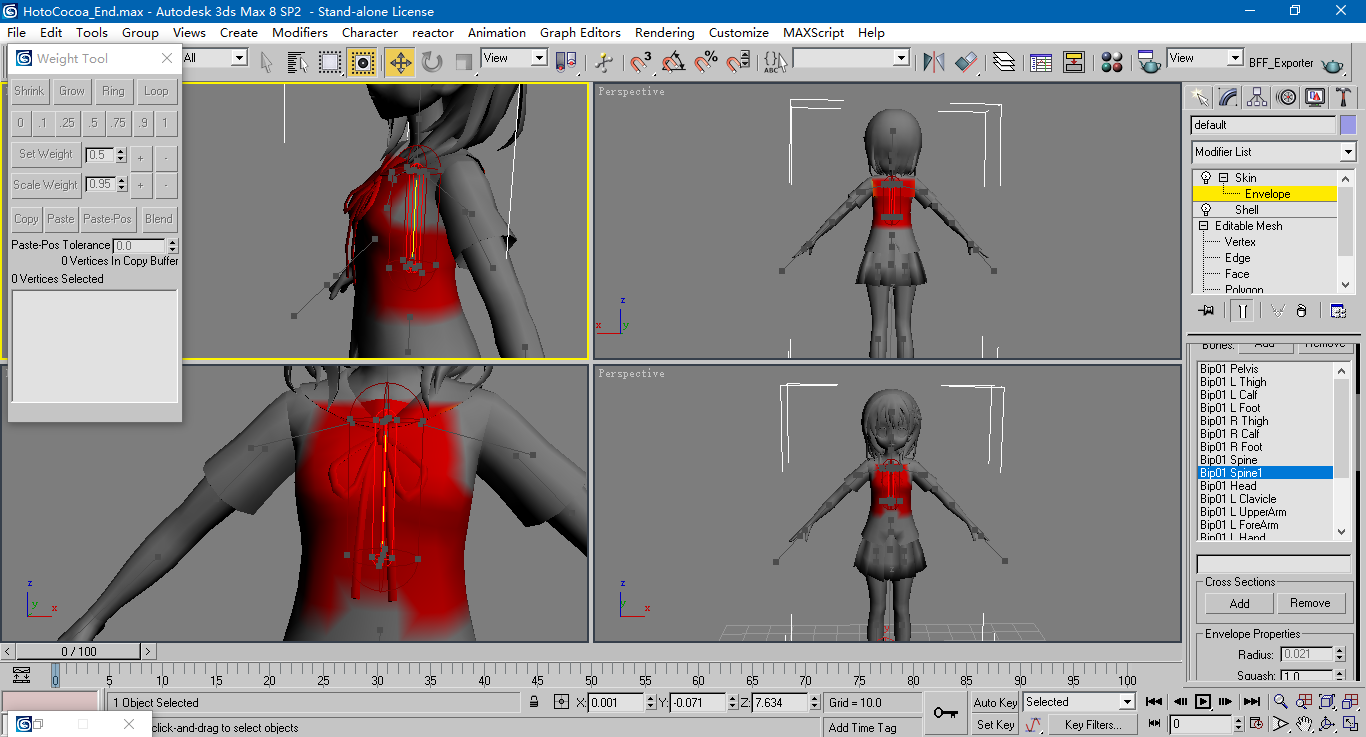
Task: Click the Rotate tool icon
Action: point(432,63)
